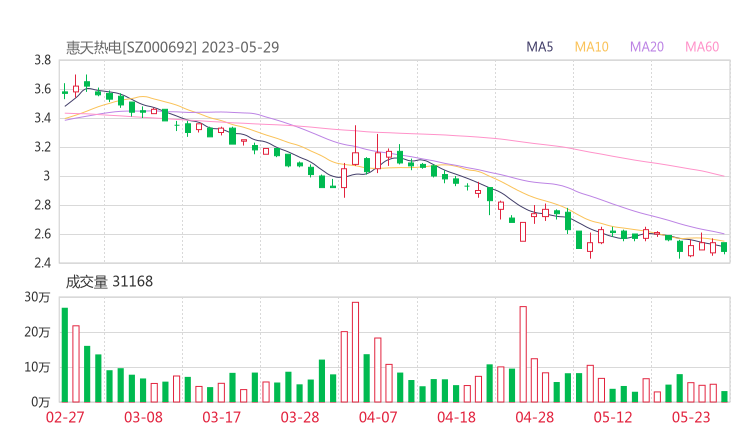This screenshot has width=740, height=440.
Task: Click the 2.6 price axis label
Action: coord(42,234)
